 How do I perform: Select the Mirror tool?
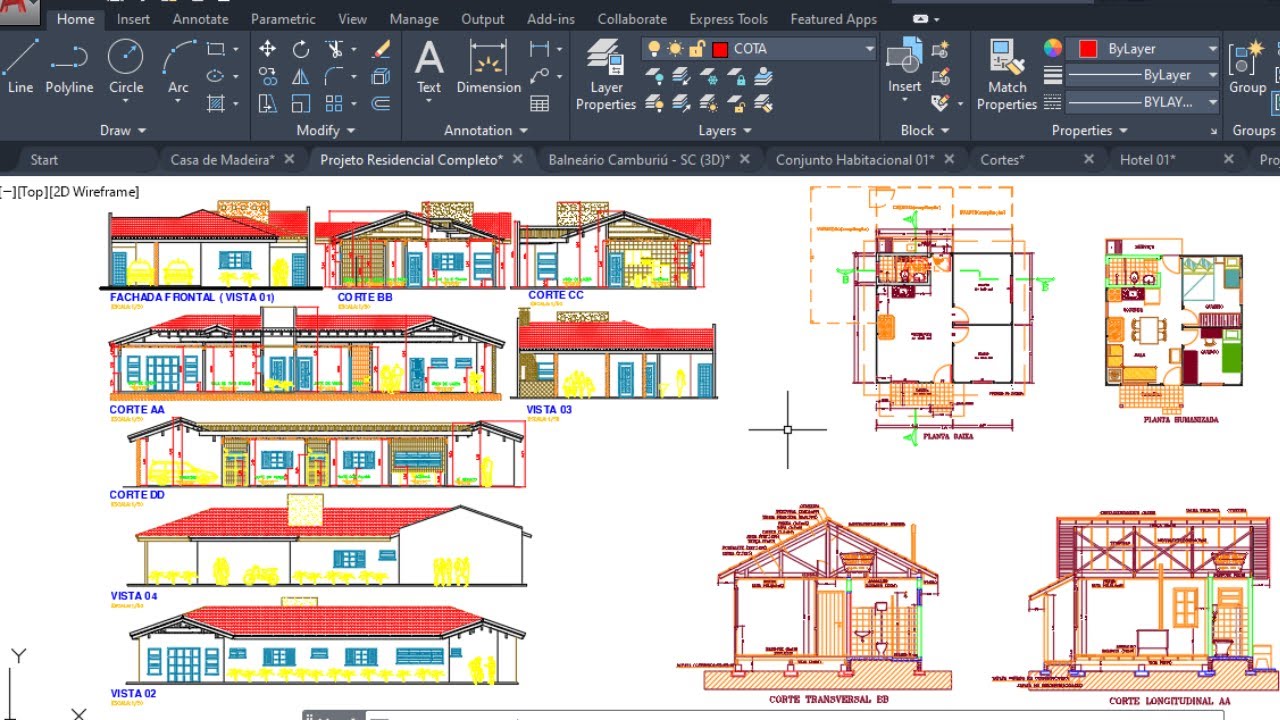pos(301,76)
